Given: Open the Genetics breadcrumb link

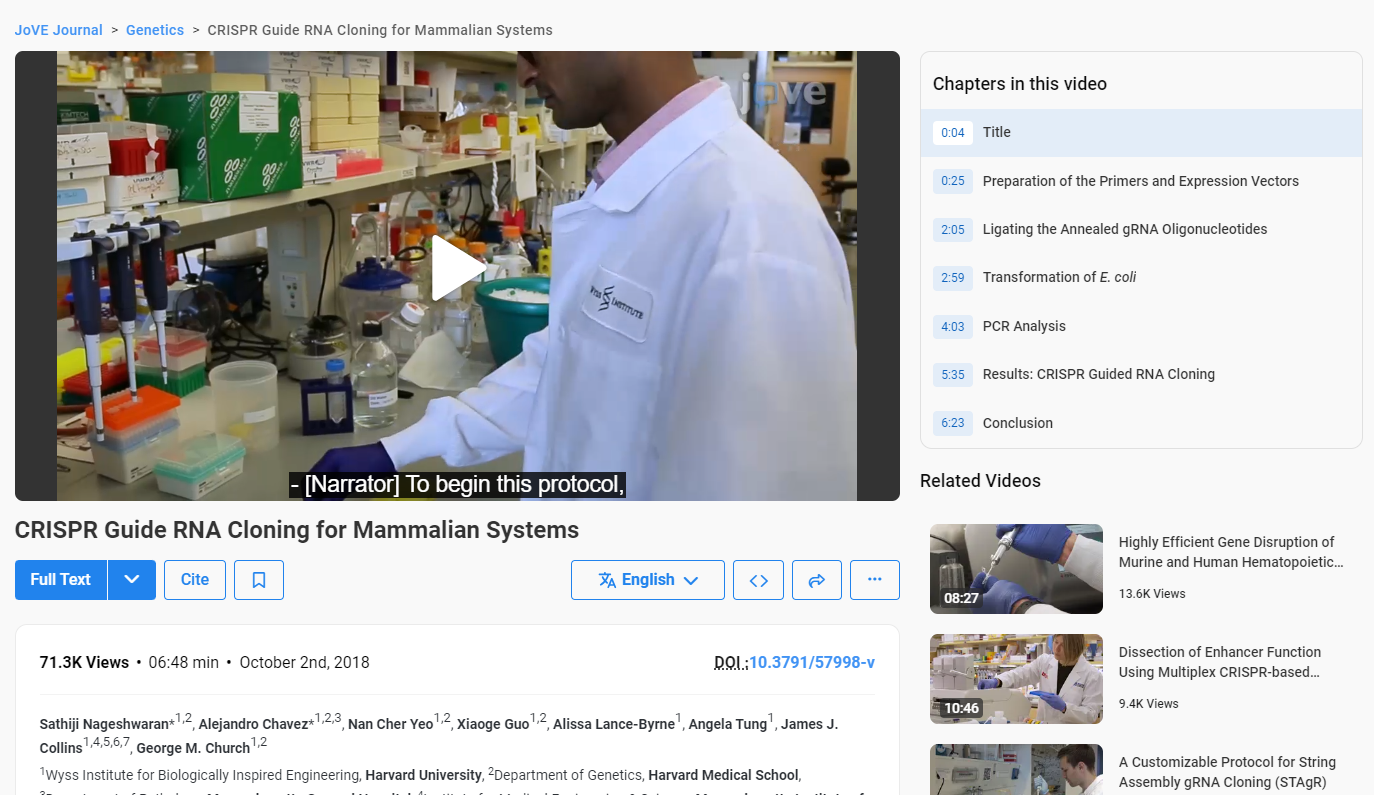Looking at the screenshot, I should point(155,30).
